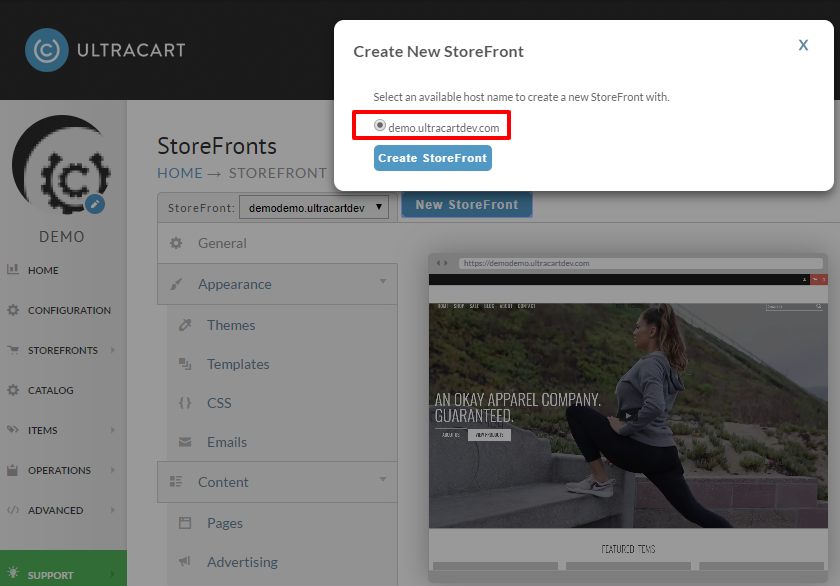Click the Themes eyedropper icon
This screenshot has width=840, height=586.
[185, 325]
